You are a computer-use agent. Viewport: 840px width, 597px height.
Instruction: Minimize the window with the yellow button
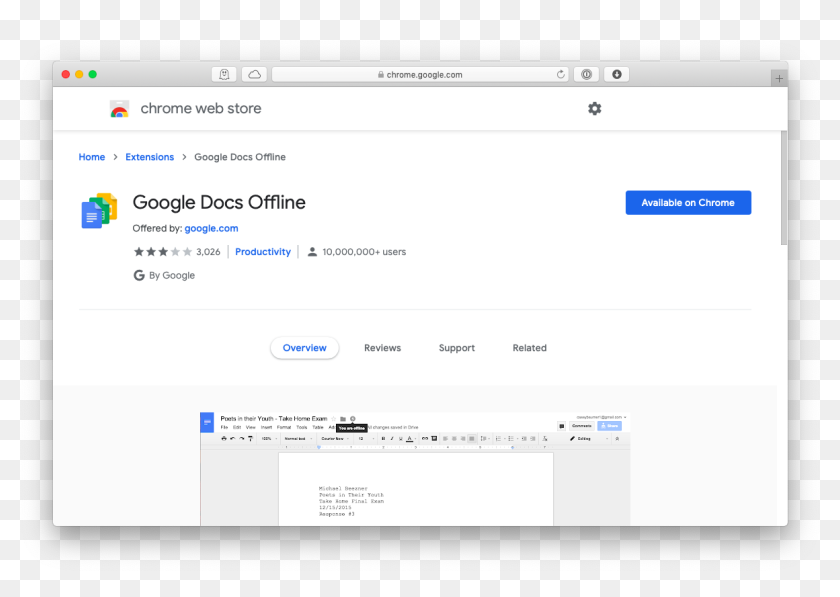coord(79,74)
